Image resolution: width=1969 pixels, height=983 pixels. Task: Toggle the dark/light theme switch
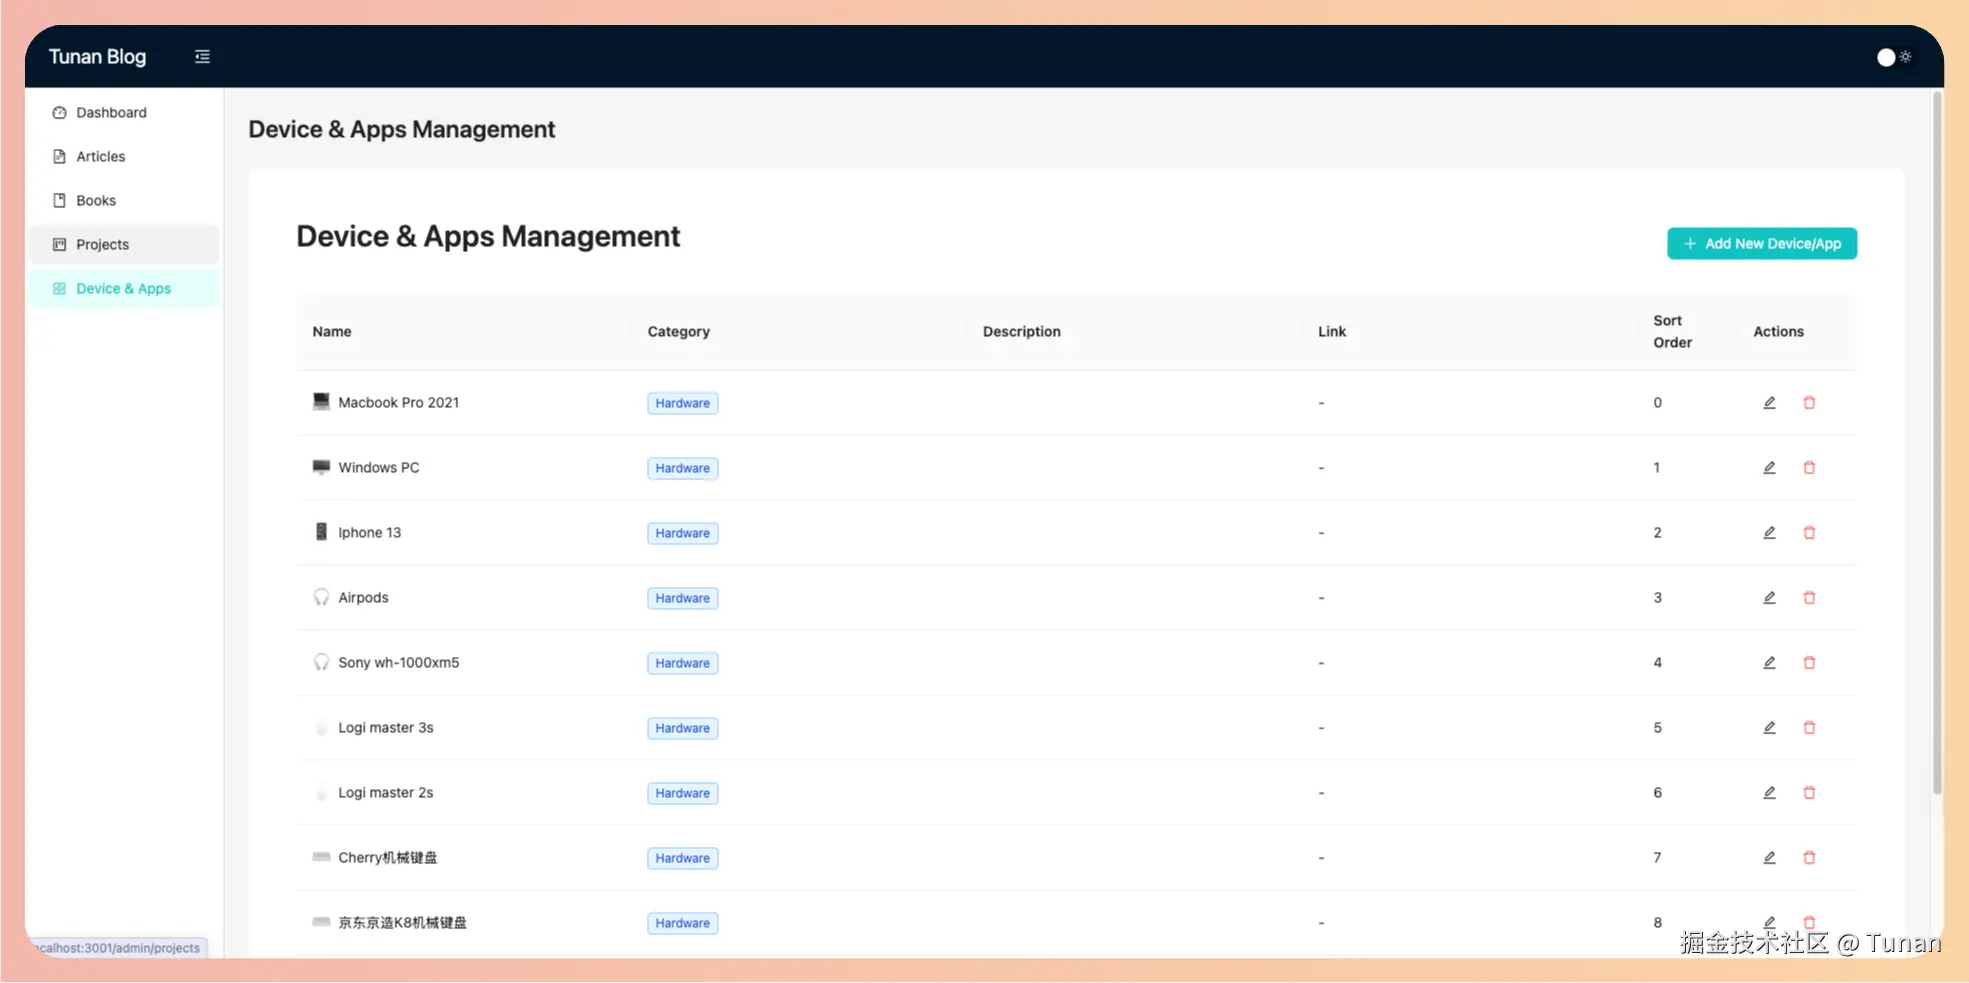tap(1894, 57)
